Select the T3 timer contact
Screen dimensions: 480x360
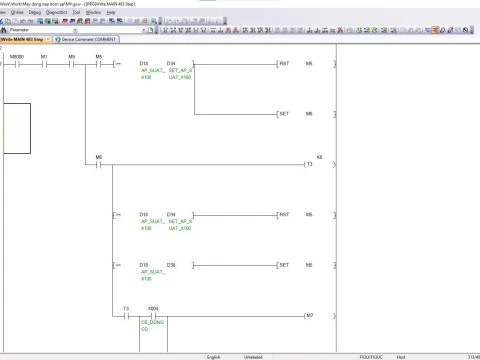pos(126,316)
